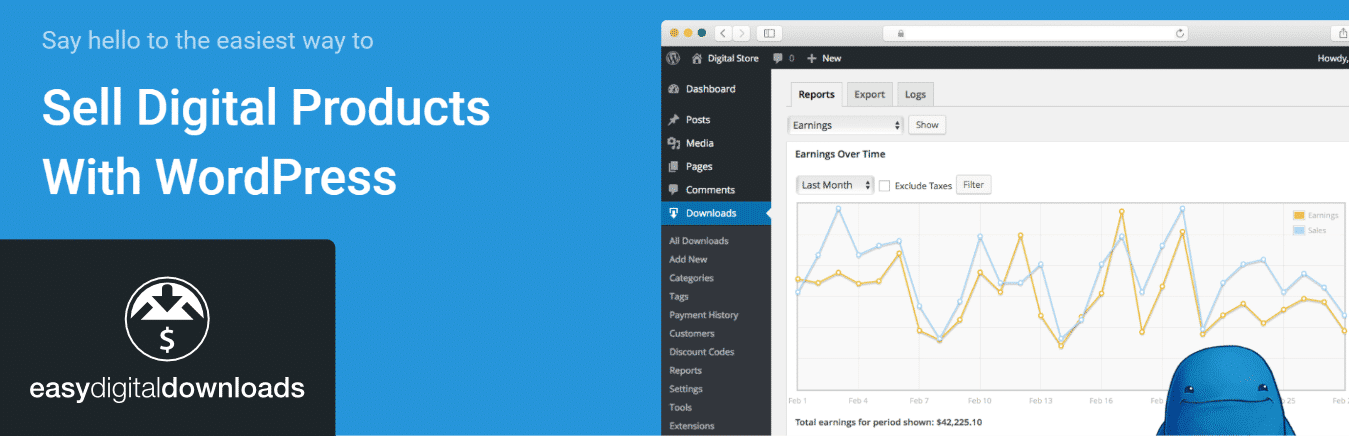1349x436 pixels.
Task: Open the Earnings report type dropdown
Action: [845, 125]
